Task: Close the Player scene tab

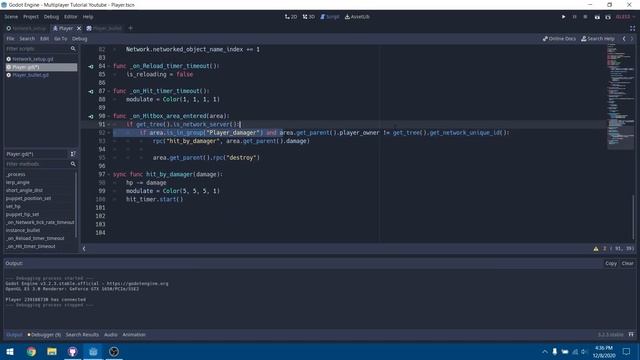Action: 79,28
